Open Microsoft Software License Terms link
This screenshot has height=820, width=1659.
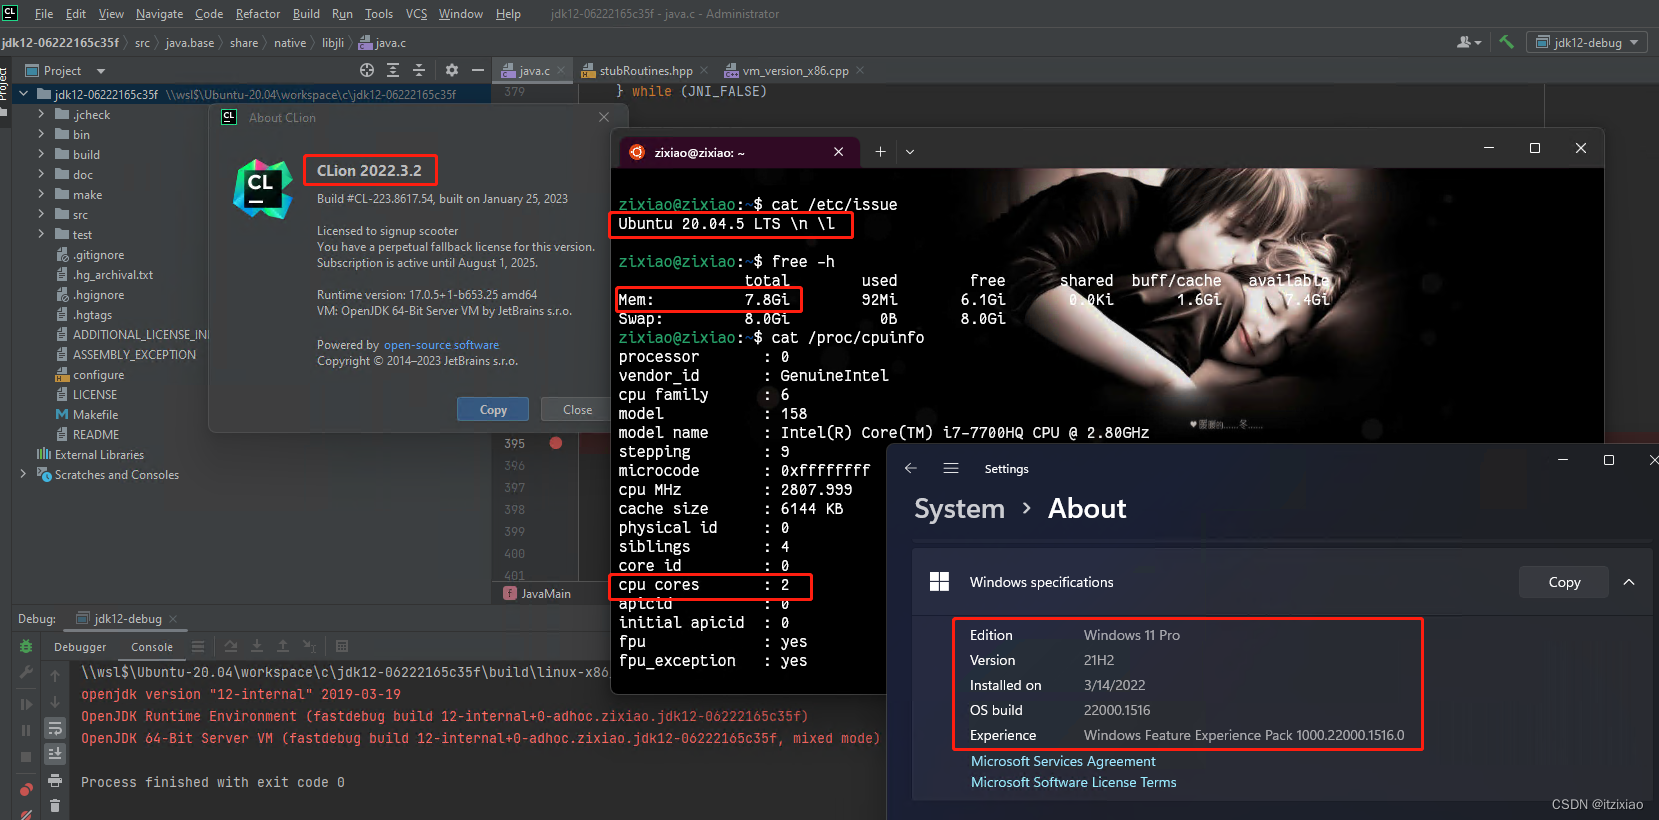1073,782
